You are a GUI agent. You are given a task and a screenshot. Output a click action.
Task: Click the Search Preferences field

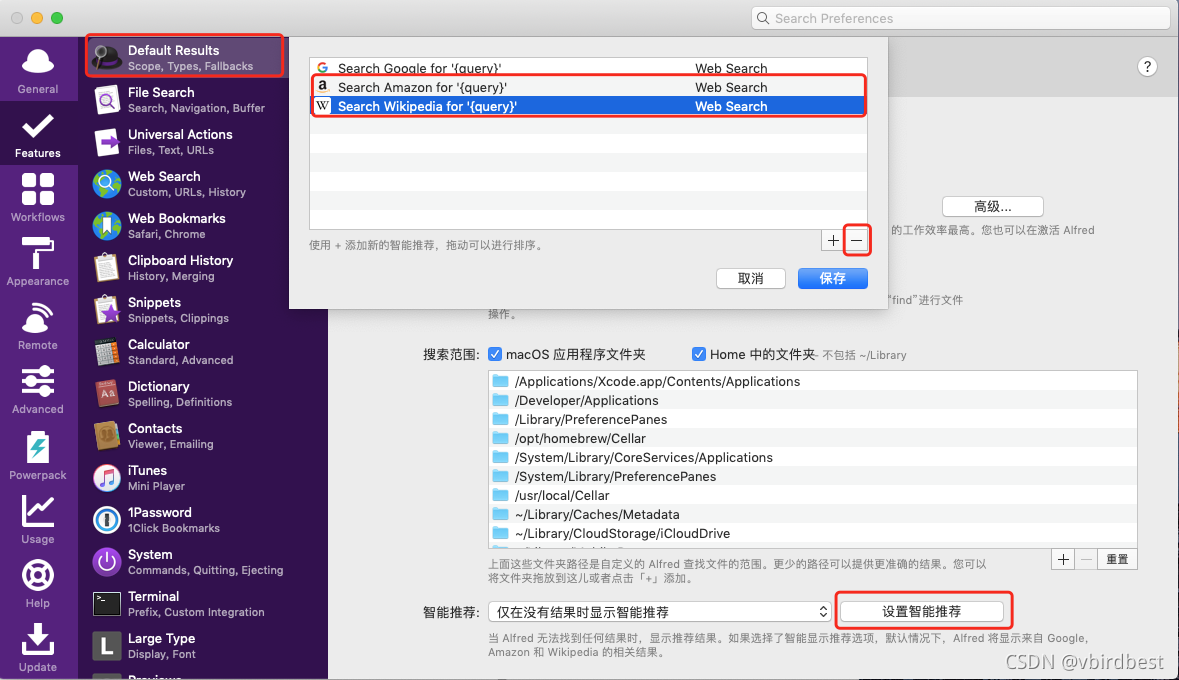pos(960,18)
